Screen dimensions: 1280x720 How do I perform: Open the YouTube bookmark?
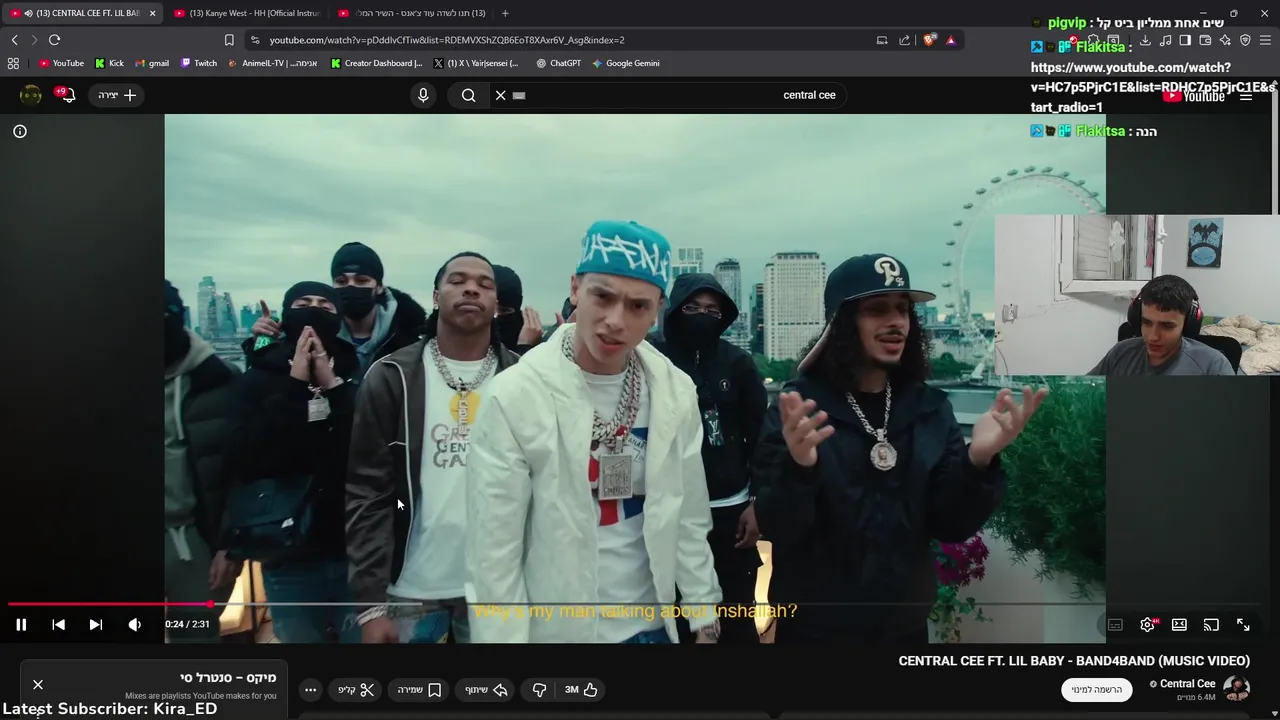pyautogui.click(x=61, y=63)
